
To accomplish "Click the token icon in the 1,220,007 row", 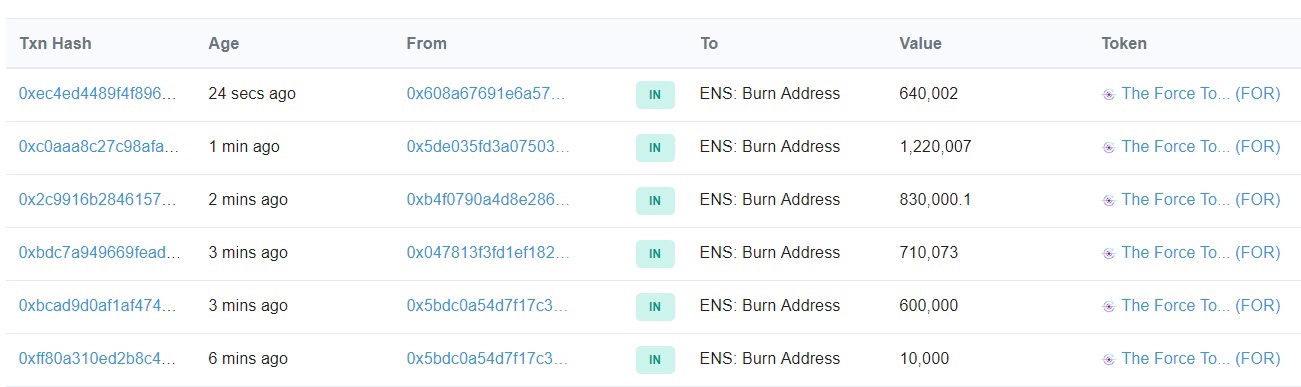I will pyautogui.click(x=1108, y=147).
